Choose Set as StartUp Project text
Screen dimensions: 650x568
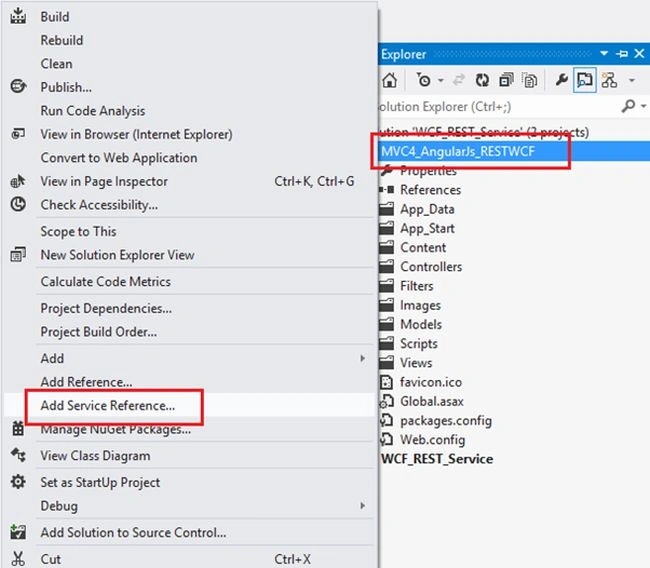(100, 482)
